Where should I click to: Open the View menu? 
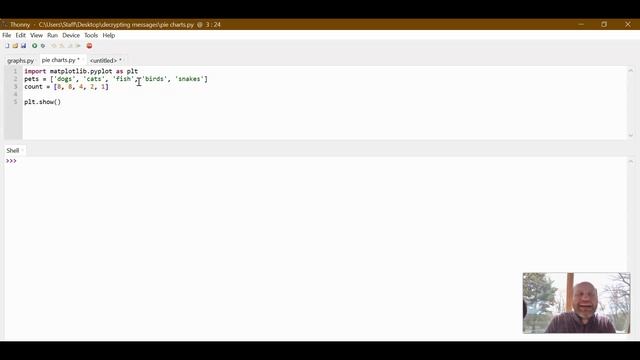36,35
